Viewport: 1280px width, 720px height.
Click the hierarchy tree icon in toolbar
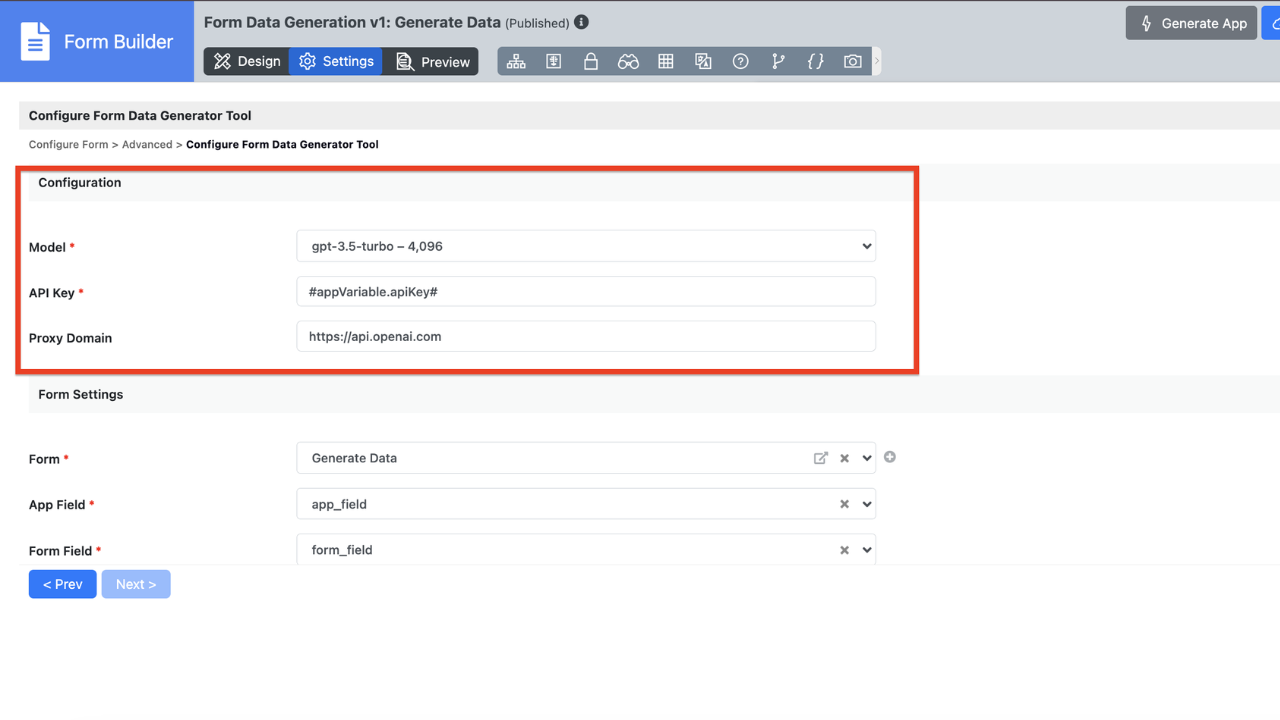pyautogui.click(x=516, y=62)
